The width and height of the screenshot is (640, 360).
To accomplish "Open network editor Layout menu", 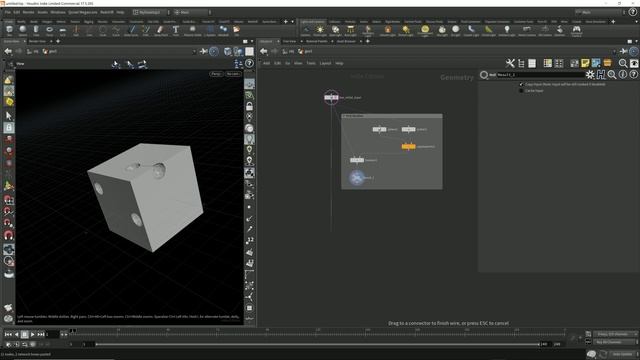I will point(325,63).
